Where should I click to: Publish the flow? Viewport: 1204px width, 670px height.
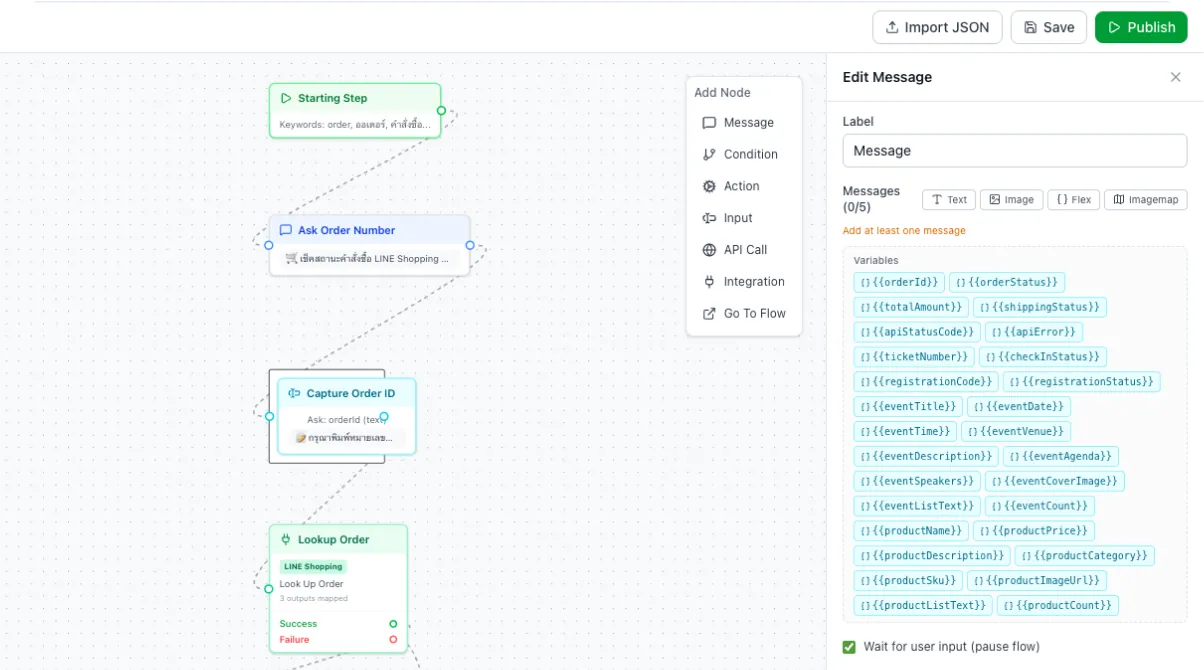[1141, 27]
